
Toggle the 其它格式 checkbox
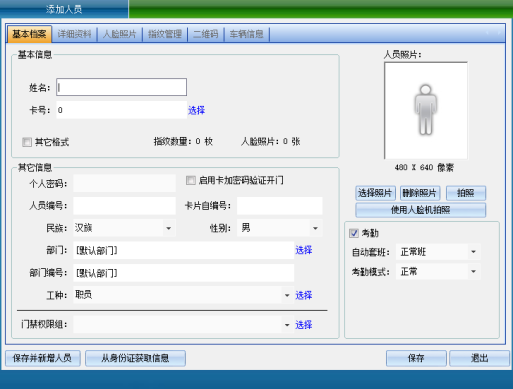click(27, 142)
